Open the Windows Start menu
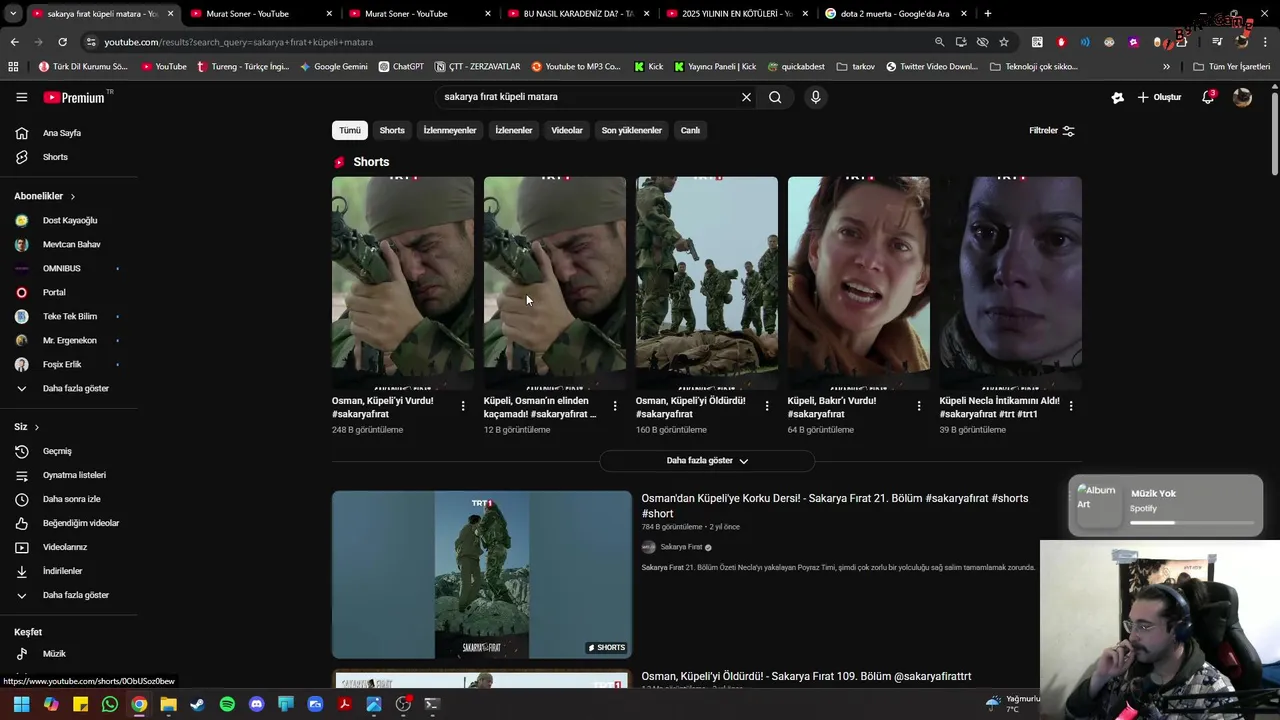The height and width of the screenshot is (720, 1280). tap(21, 704)
